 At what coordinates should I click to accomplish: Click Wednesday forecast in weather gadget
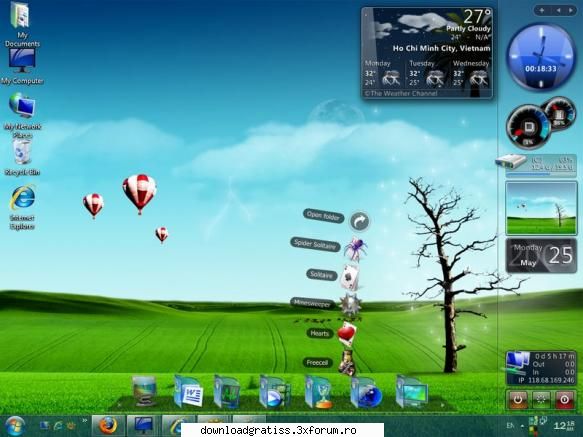coord(471,74)
